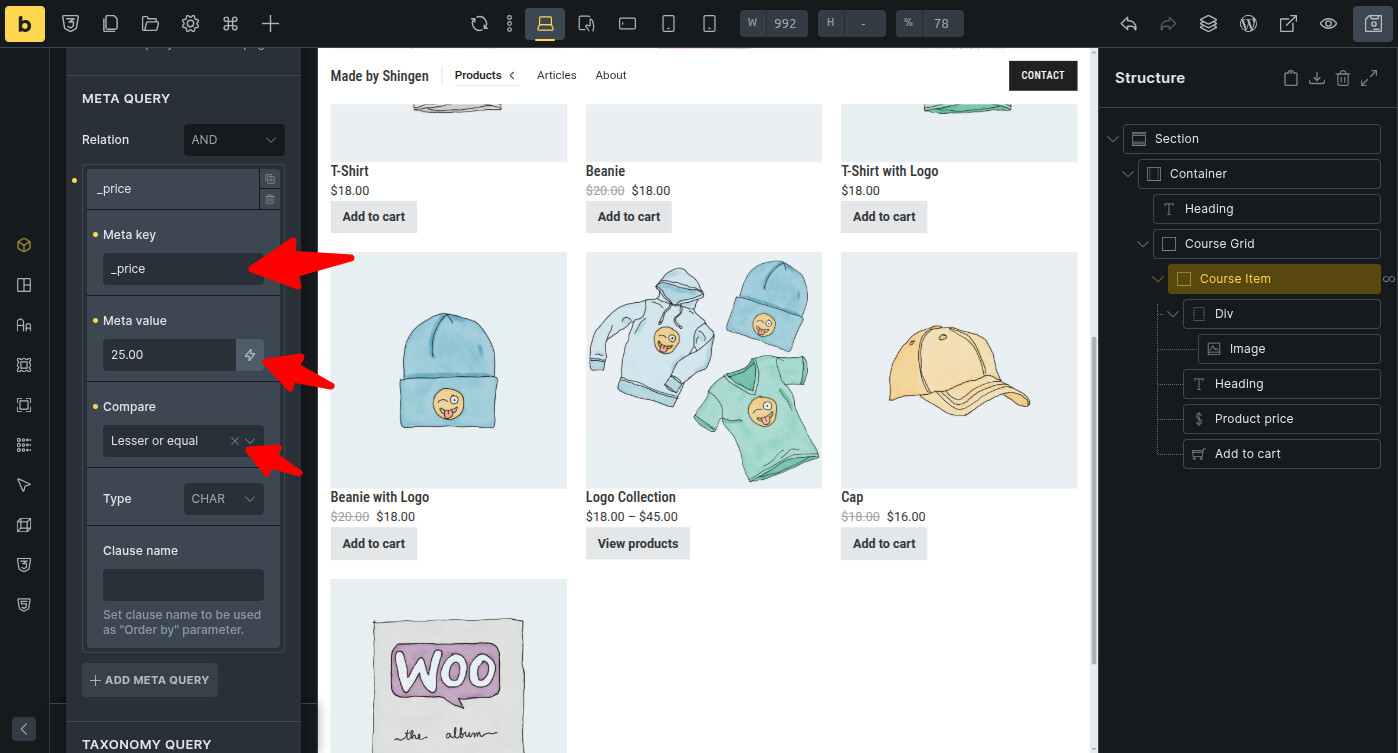Viewport: 1398px width, 753px height.
Task: Click the Logo Collection product image
Action: click(x=704, y=370)
